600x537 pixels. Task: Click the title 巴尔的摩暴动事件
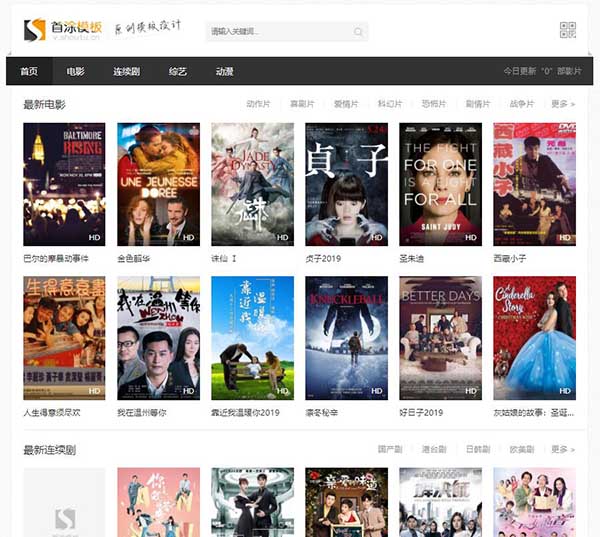(56, 259)
